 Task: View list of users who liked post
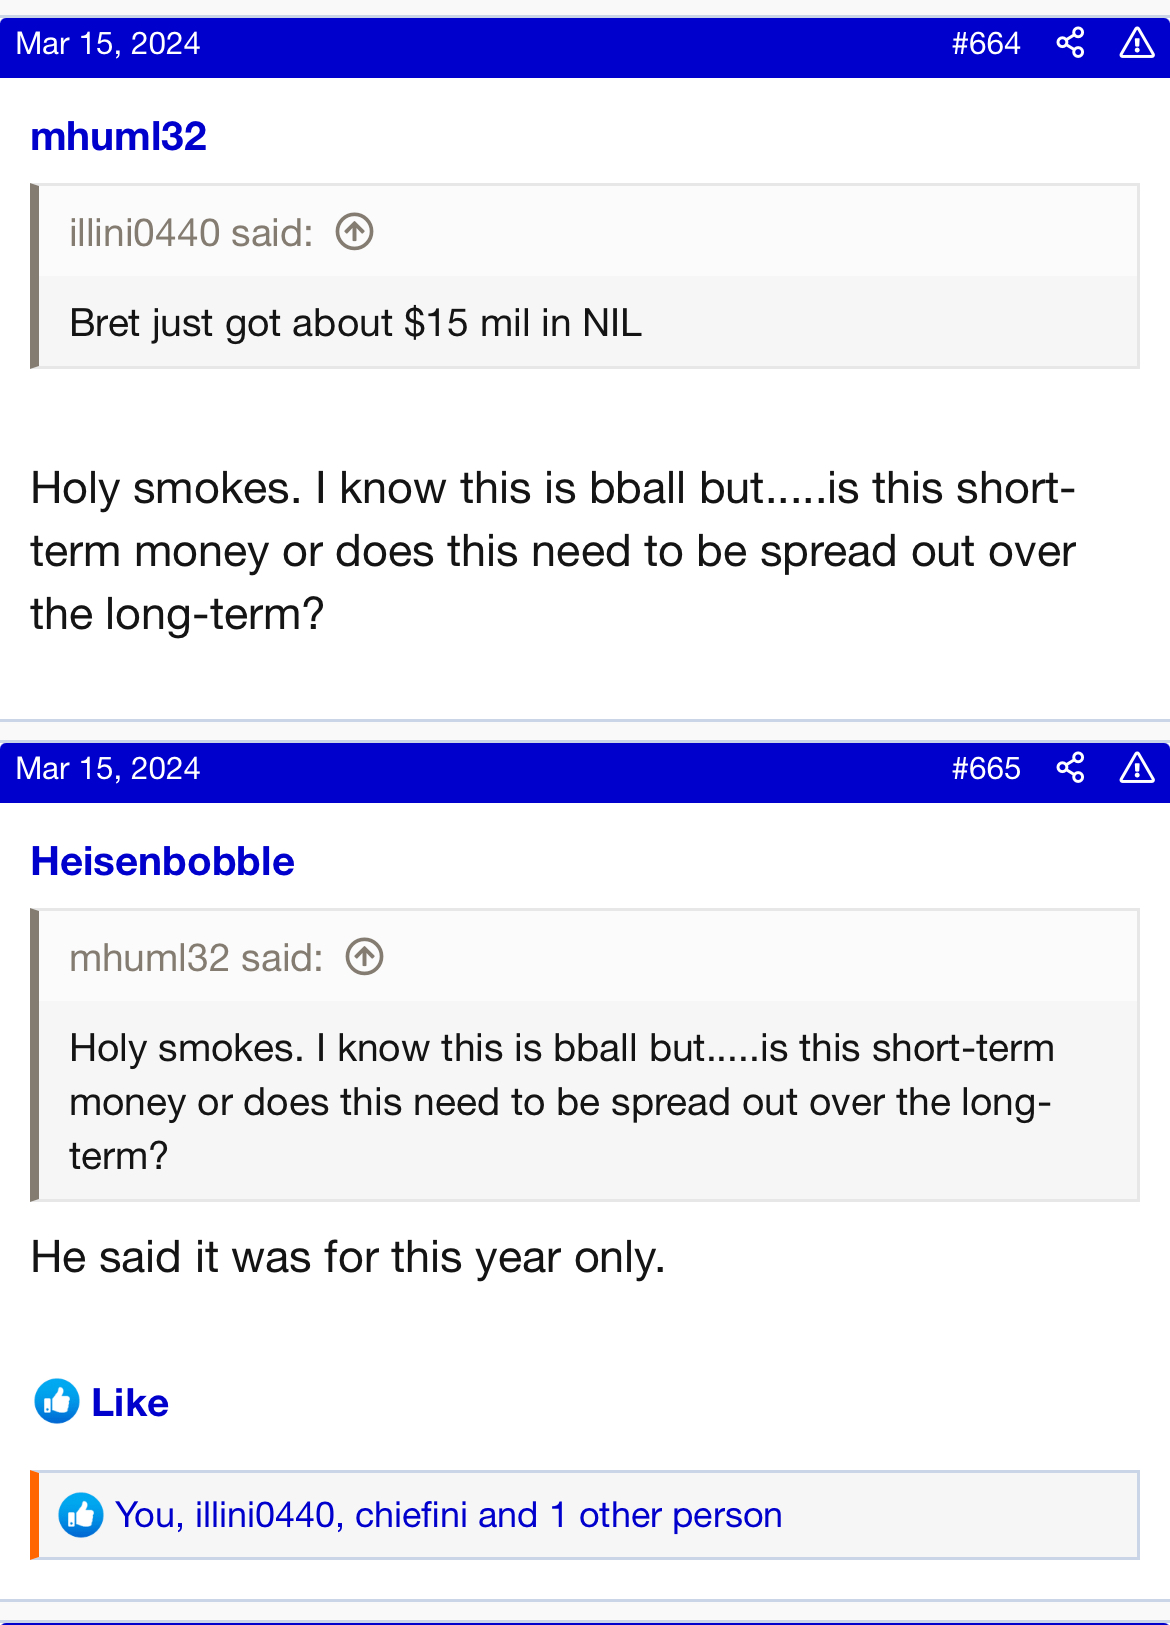[x=448, y=1515]
